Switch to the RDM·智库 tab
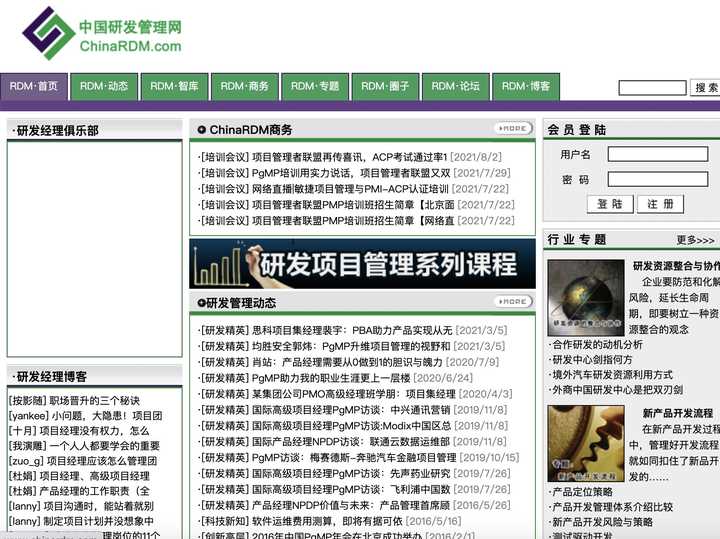This screenshot has height=539, width=720. [x=174, y=86]
